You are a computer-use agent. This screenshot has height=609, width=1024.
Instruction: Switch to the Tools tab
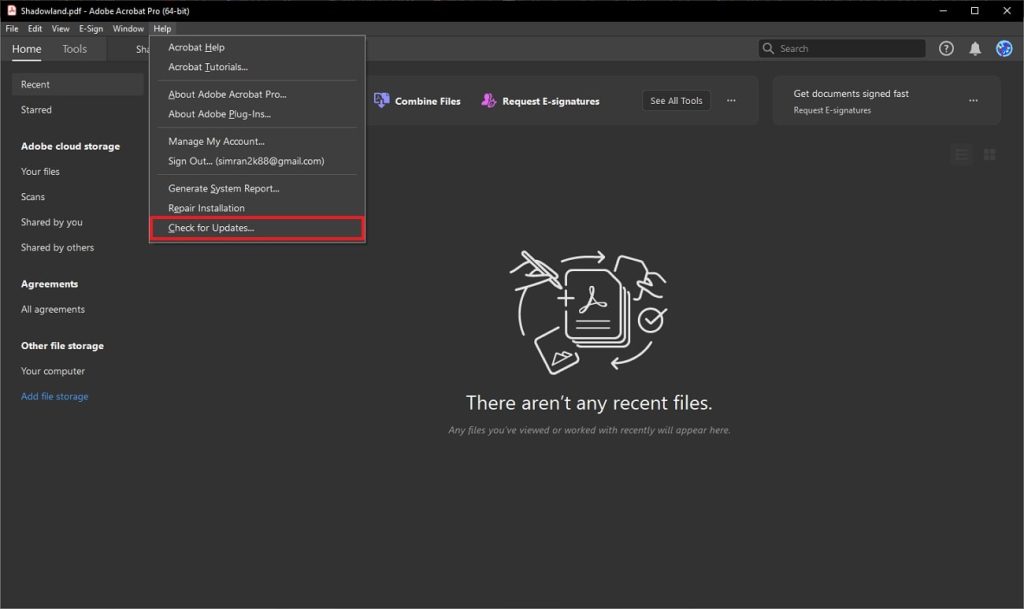[x=74, y=49]
